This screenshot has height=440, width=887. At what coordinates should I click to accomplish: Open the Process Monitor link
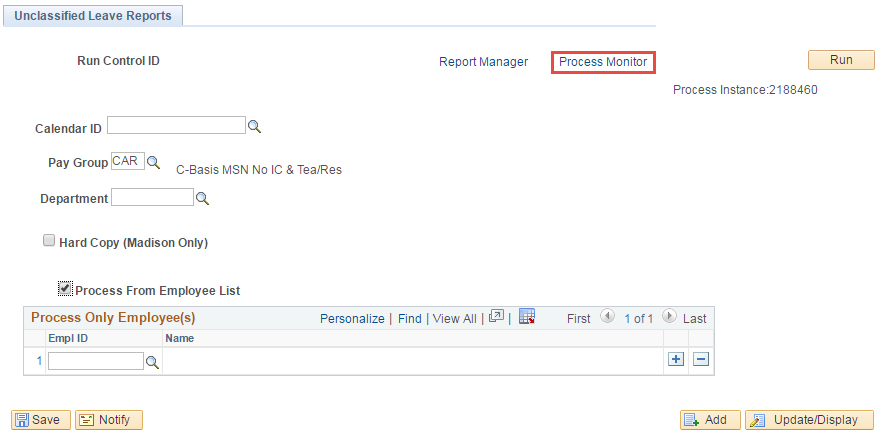pos(603,62)
